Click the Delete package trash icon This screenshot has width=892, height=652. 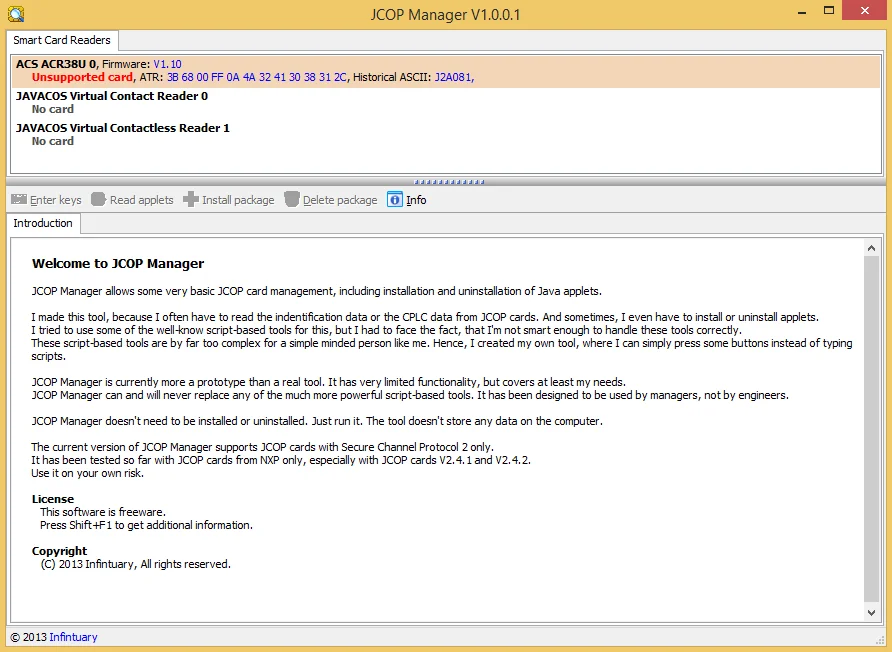(x=292, y=199)
